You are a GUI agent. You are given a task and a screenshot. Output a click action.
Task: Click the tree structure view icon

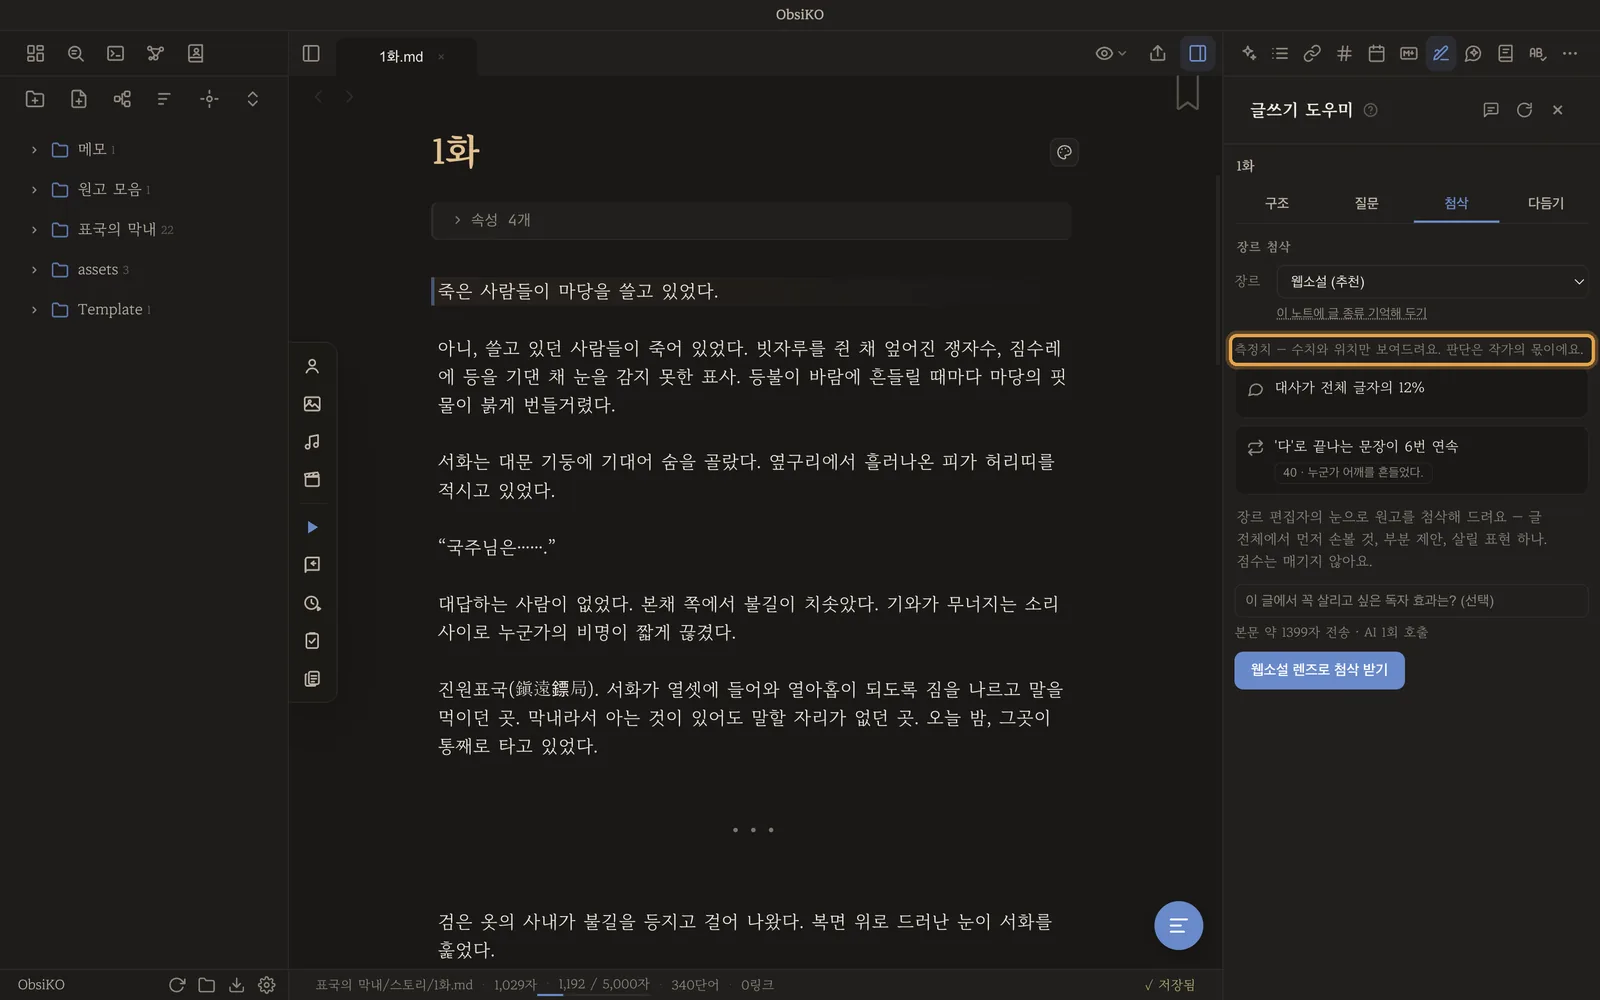[122, 98]
